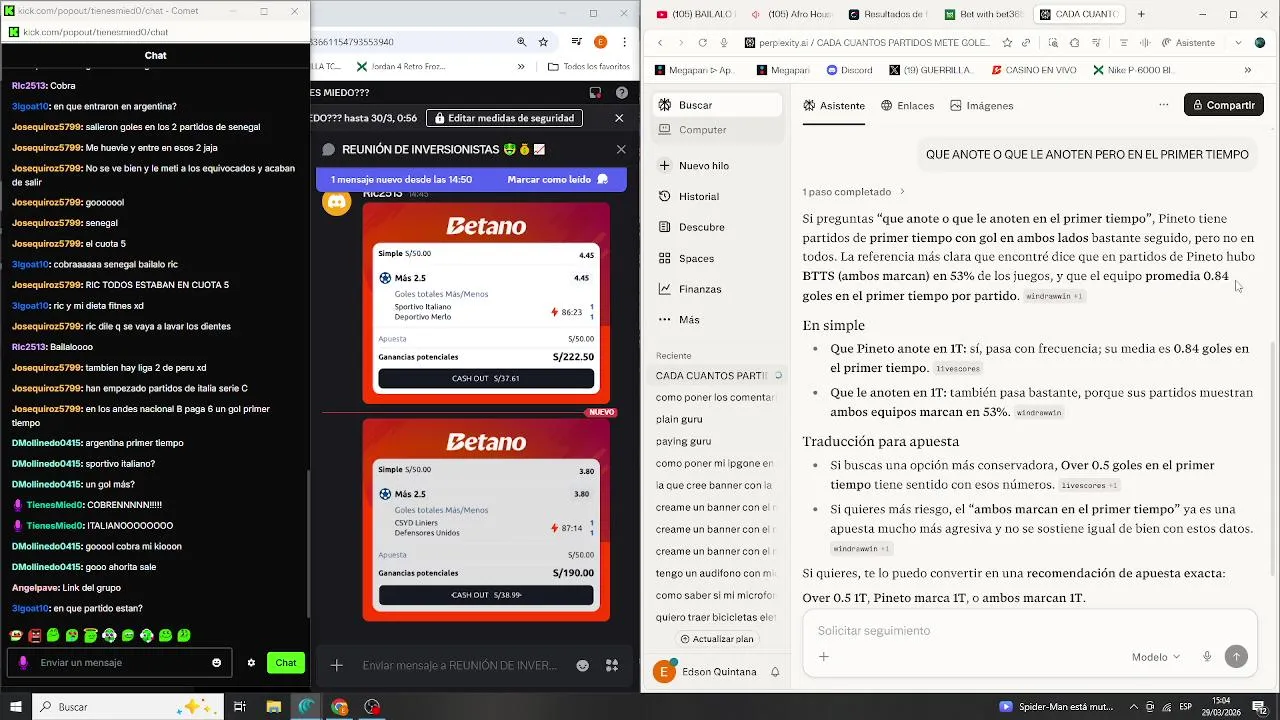This screenshot has width=1280, height=720.
Task: Open Kick chat settings gear
Action: pos(251,663)
